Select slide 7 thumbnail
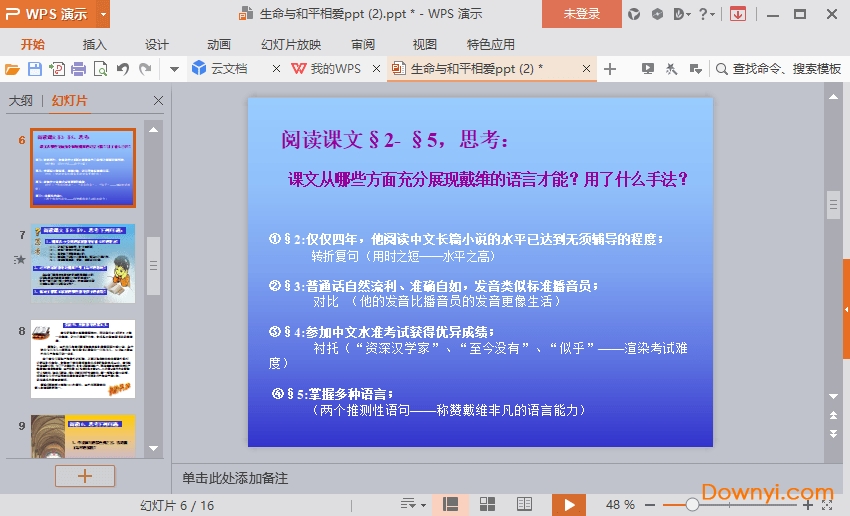Image resolution: width=850 pixels, height=516 pixels. (83, 263)
